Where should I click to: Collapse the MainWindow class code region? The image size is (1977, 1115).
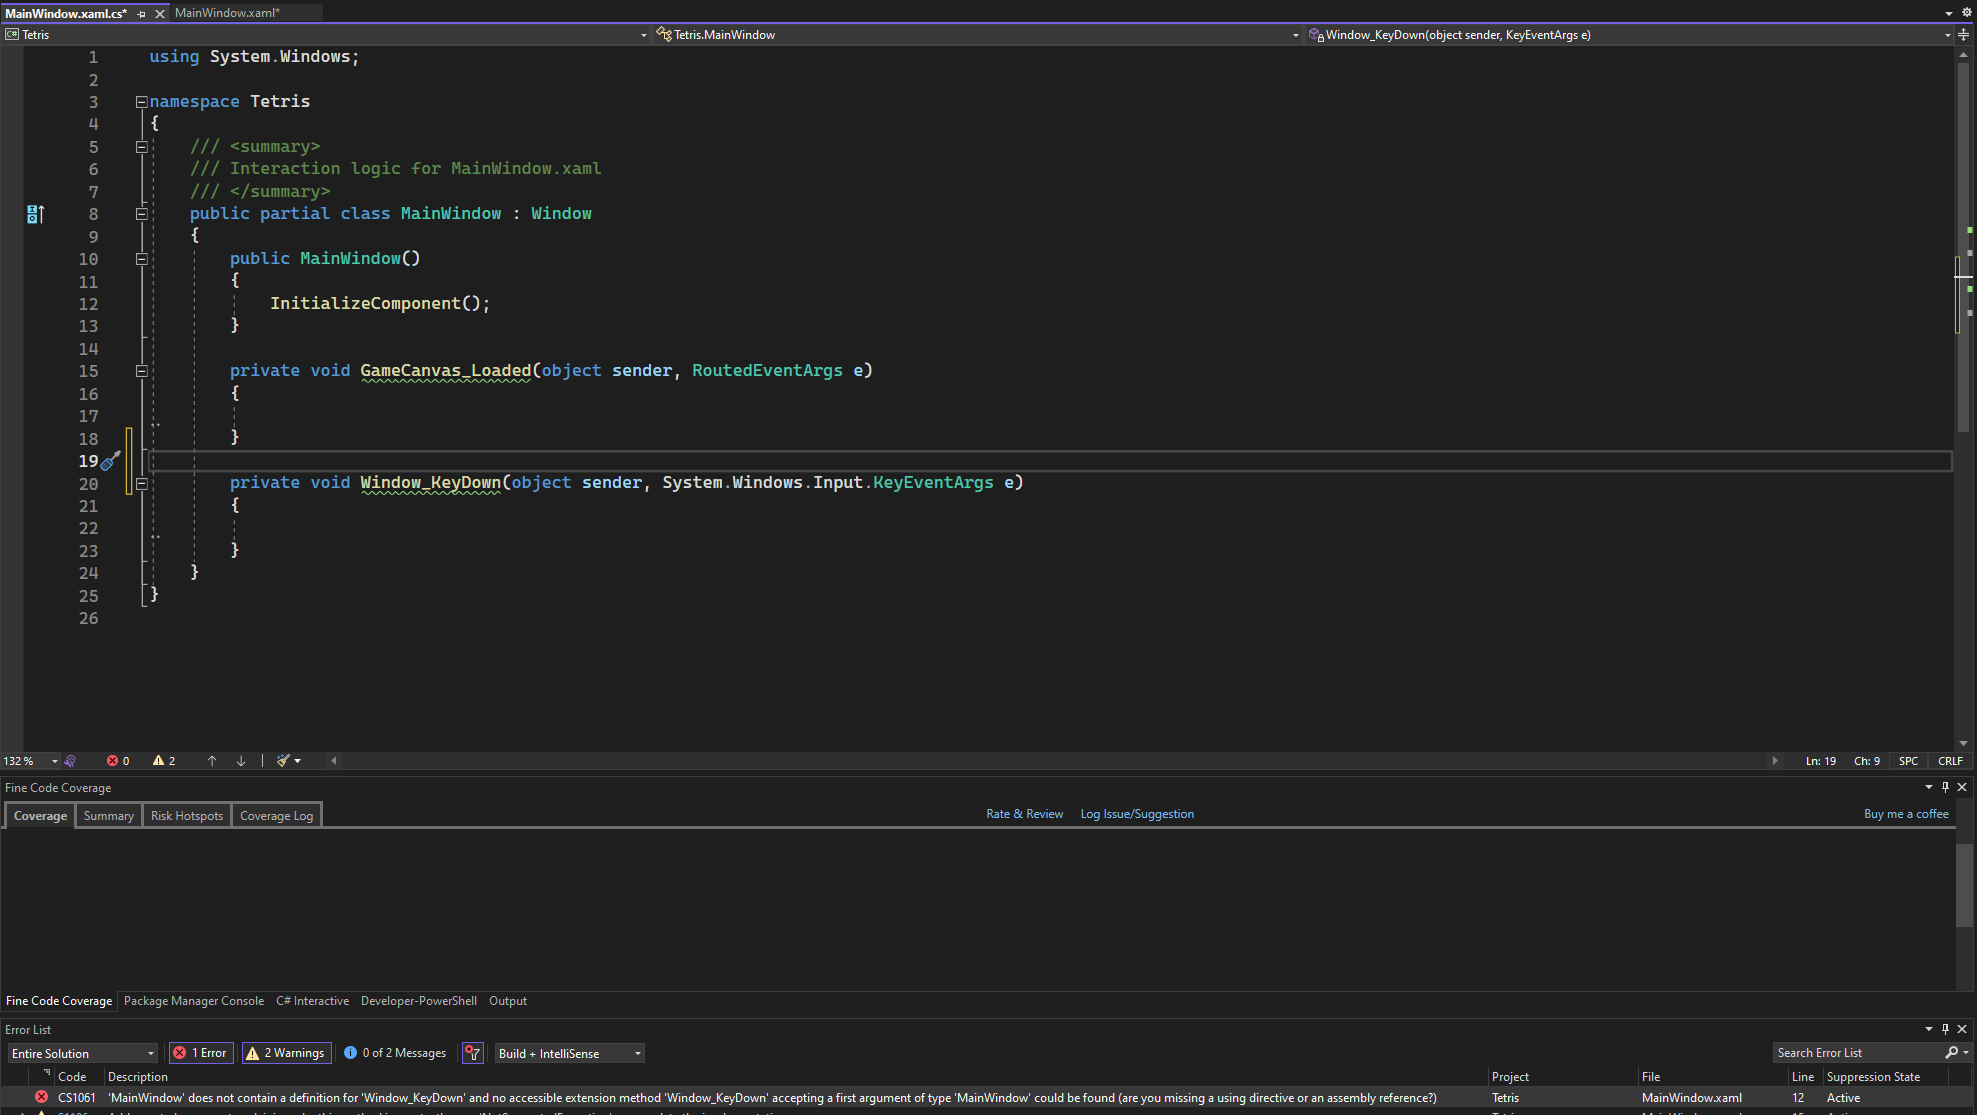point(141,214)
